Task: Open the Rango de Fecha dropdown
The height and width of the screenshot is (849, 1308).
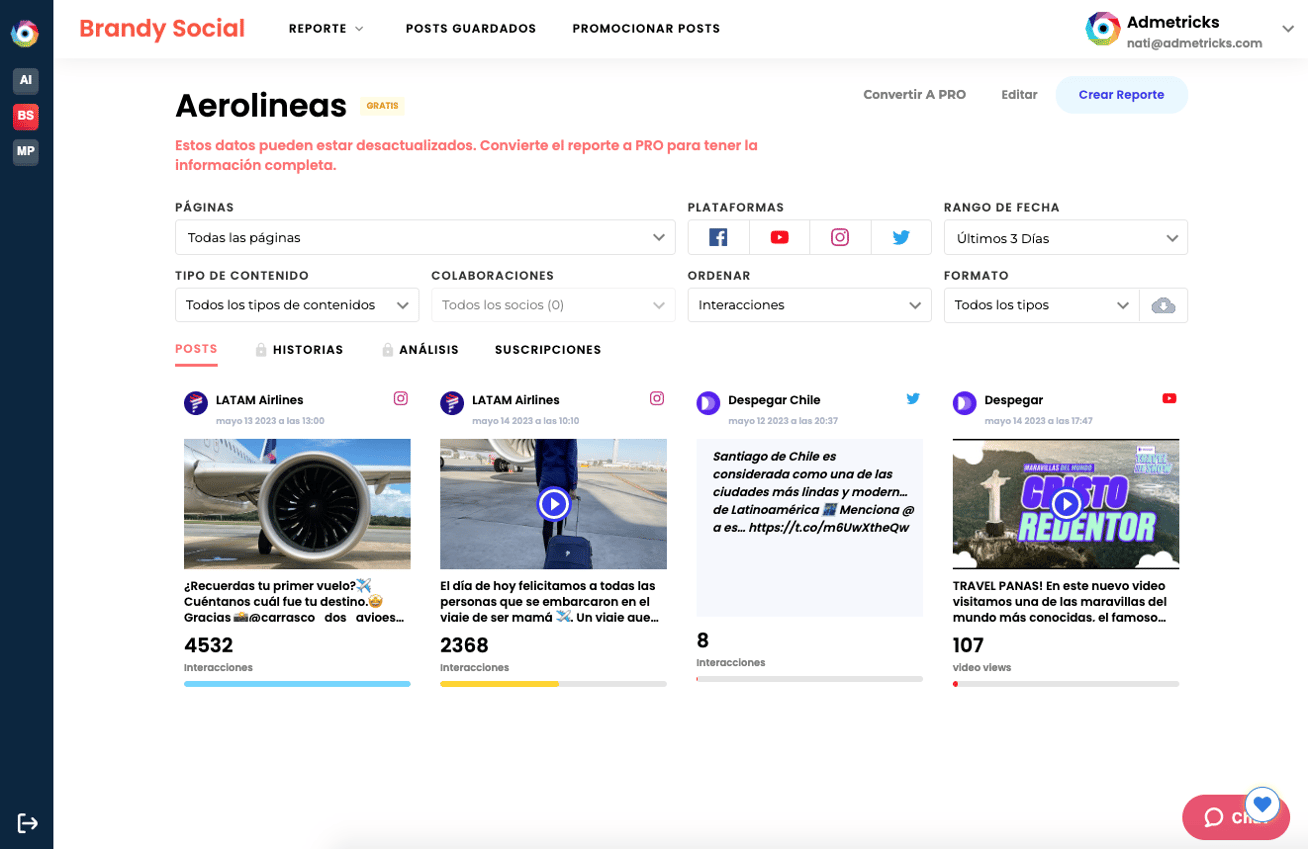Action: click(x=1066, y=237)
